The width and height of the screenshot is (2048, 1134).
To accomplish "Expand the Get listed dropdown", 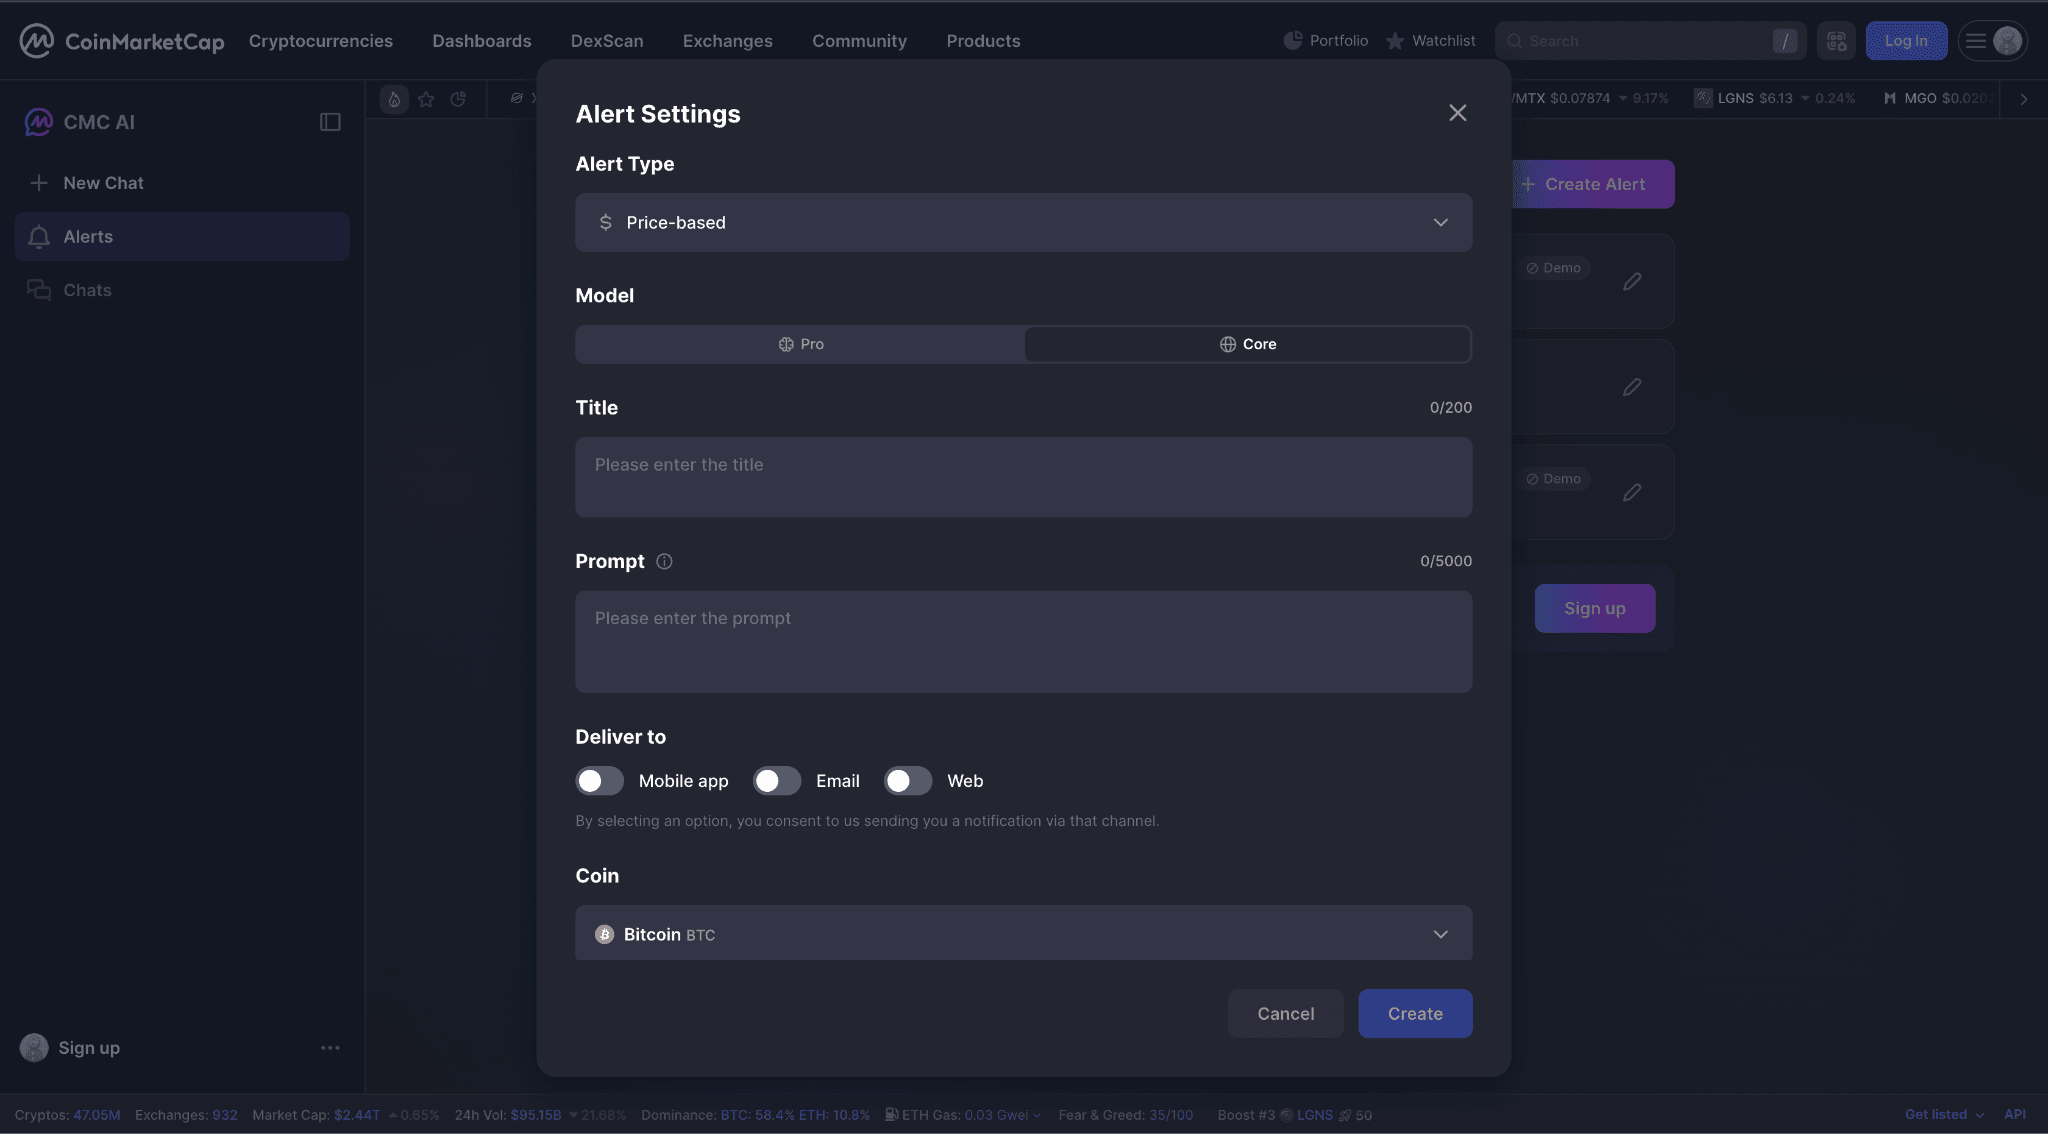I will 1944,1115.
